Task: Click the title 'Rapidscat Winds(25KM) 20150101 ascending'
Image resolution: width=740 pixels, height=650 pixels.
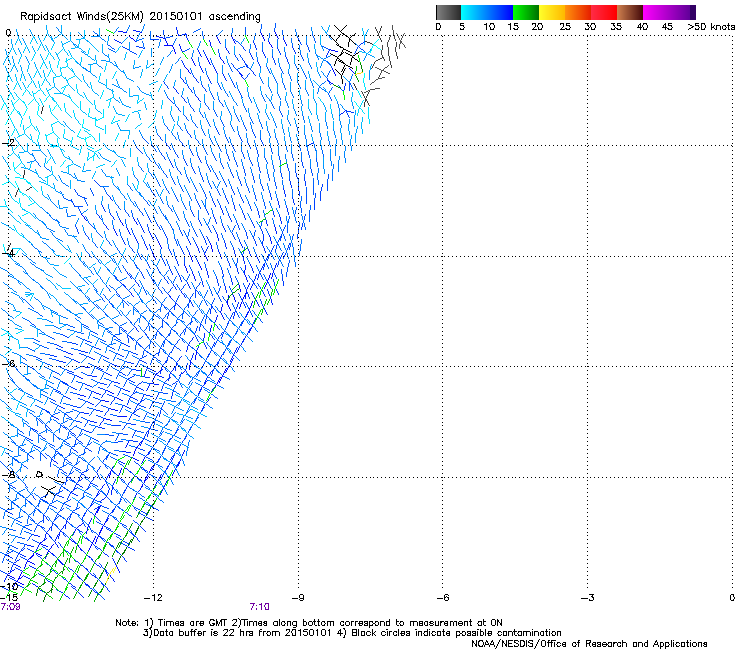Action: pyautogui.click(x=140, y=17)
